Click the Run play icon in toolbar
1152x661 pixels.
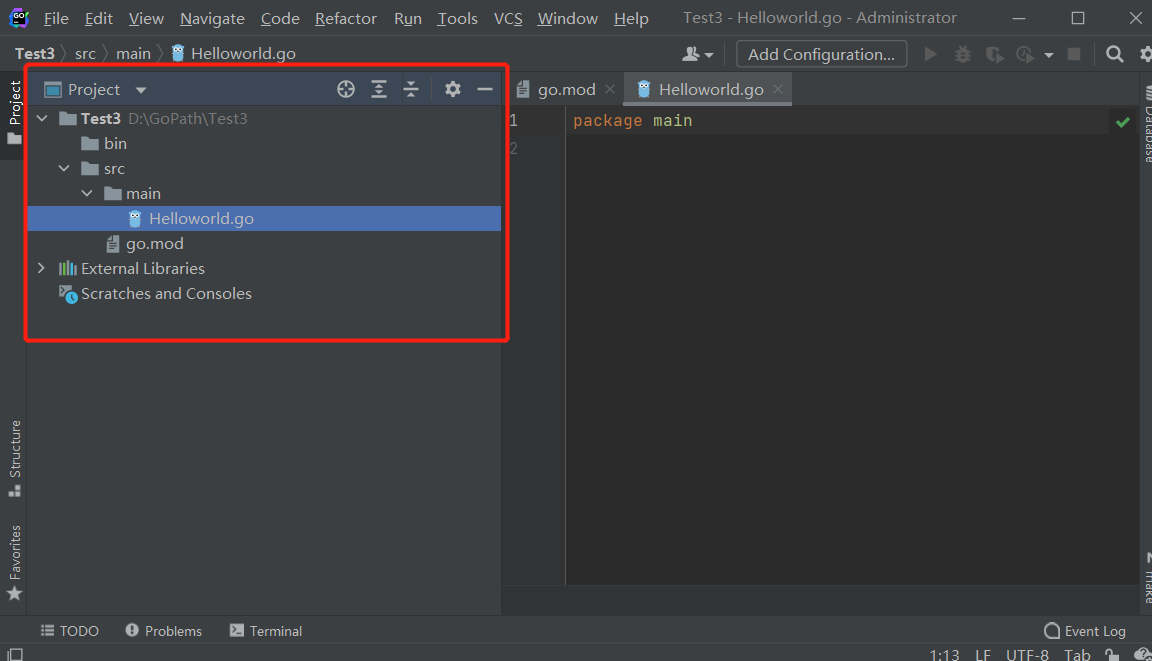(x=930, y=54)
